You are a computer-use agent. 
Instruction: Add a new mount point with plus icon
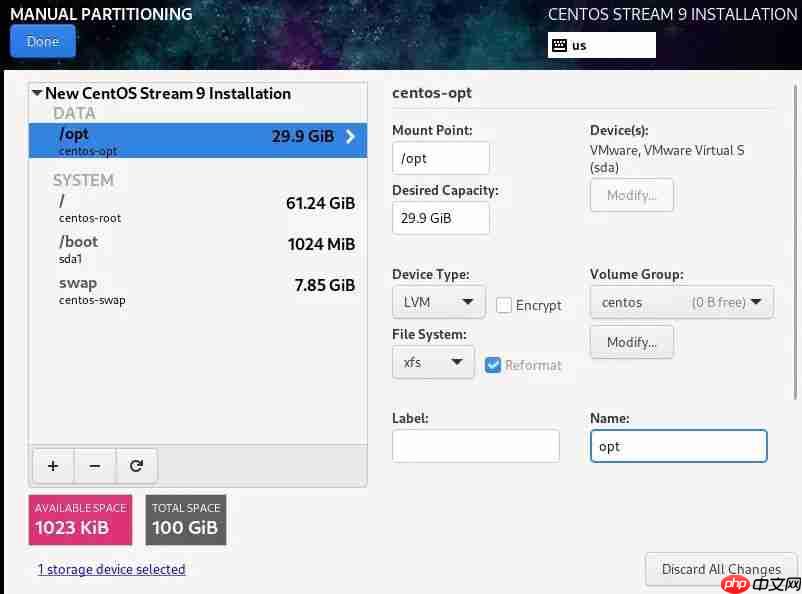[x=53, y=466]
